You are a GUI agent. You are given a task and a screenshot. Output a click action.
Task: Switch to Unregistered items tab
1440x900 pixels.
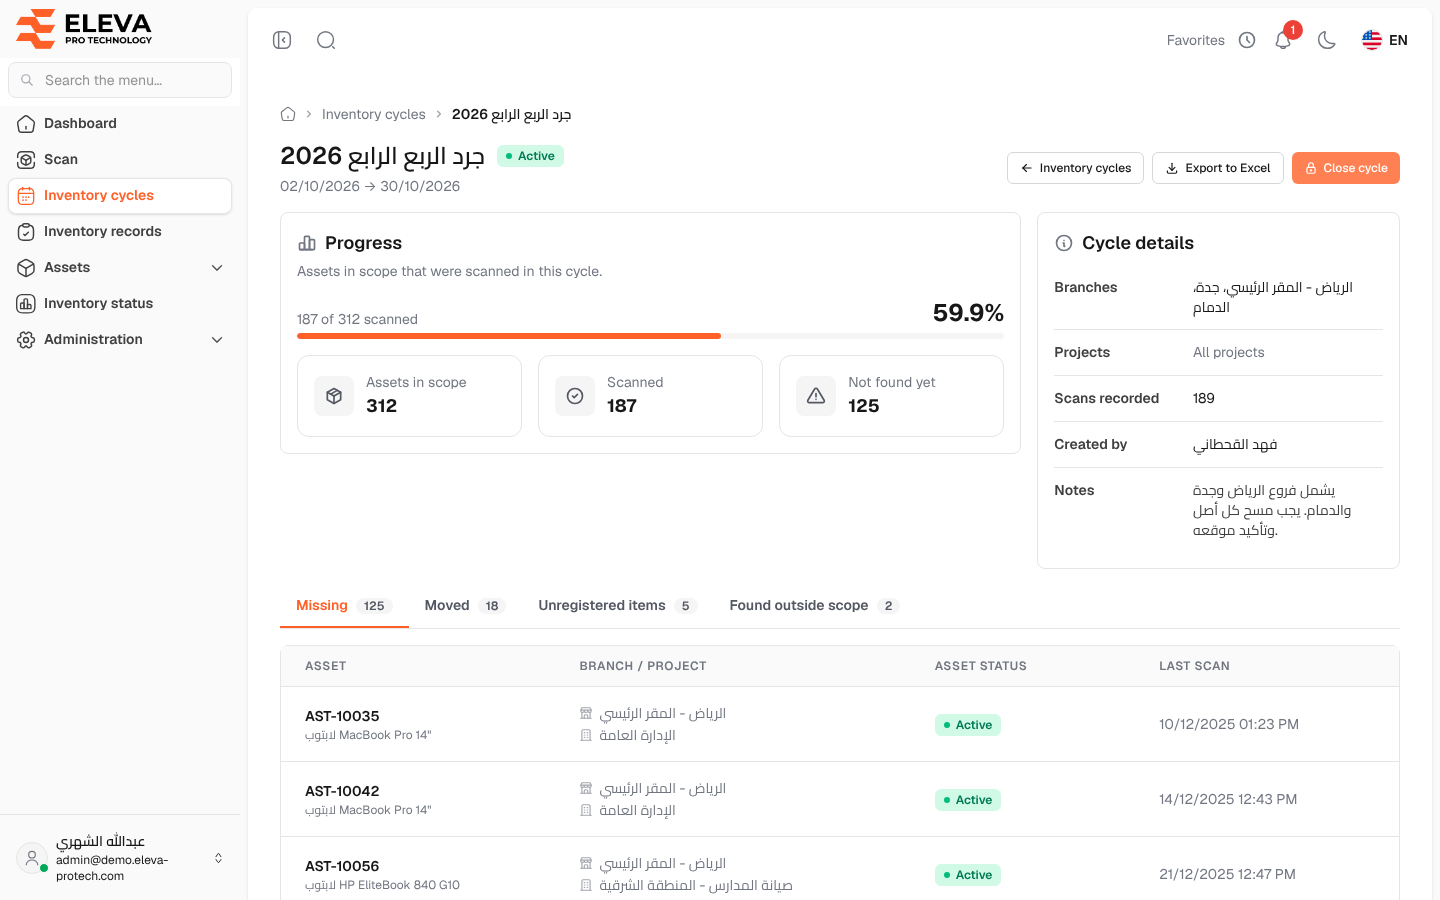(617, 605)
